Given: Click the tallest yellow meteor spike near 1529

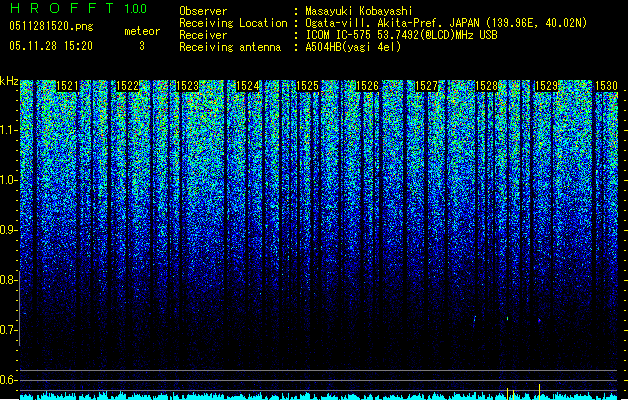Looking at the screenshot, I should pos(539,392).
